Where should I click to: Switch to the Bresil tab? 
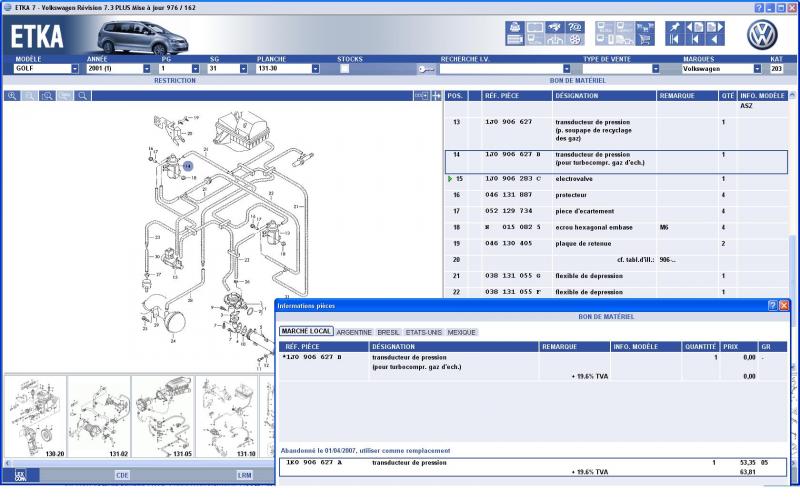[x=388, y=332]
